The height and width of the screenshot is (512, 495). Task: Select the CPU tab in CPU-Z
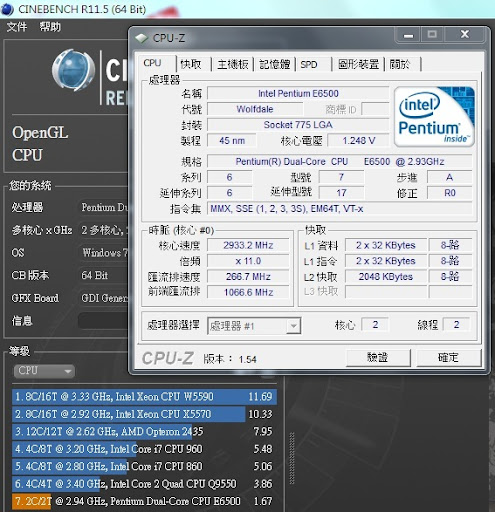[153, 63]
